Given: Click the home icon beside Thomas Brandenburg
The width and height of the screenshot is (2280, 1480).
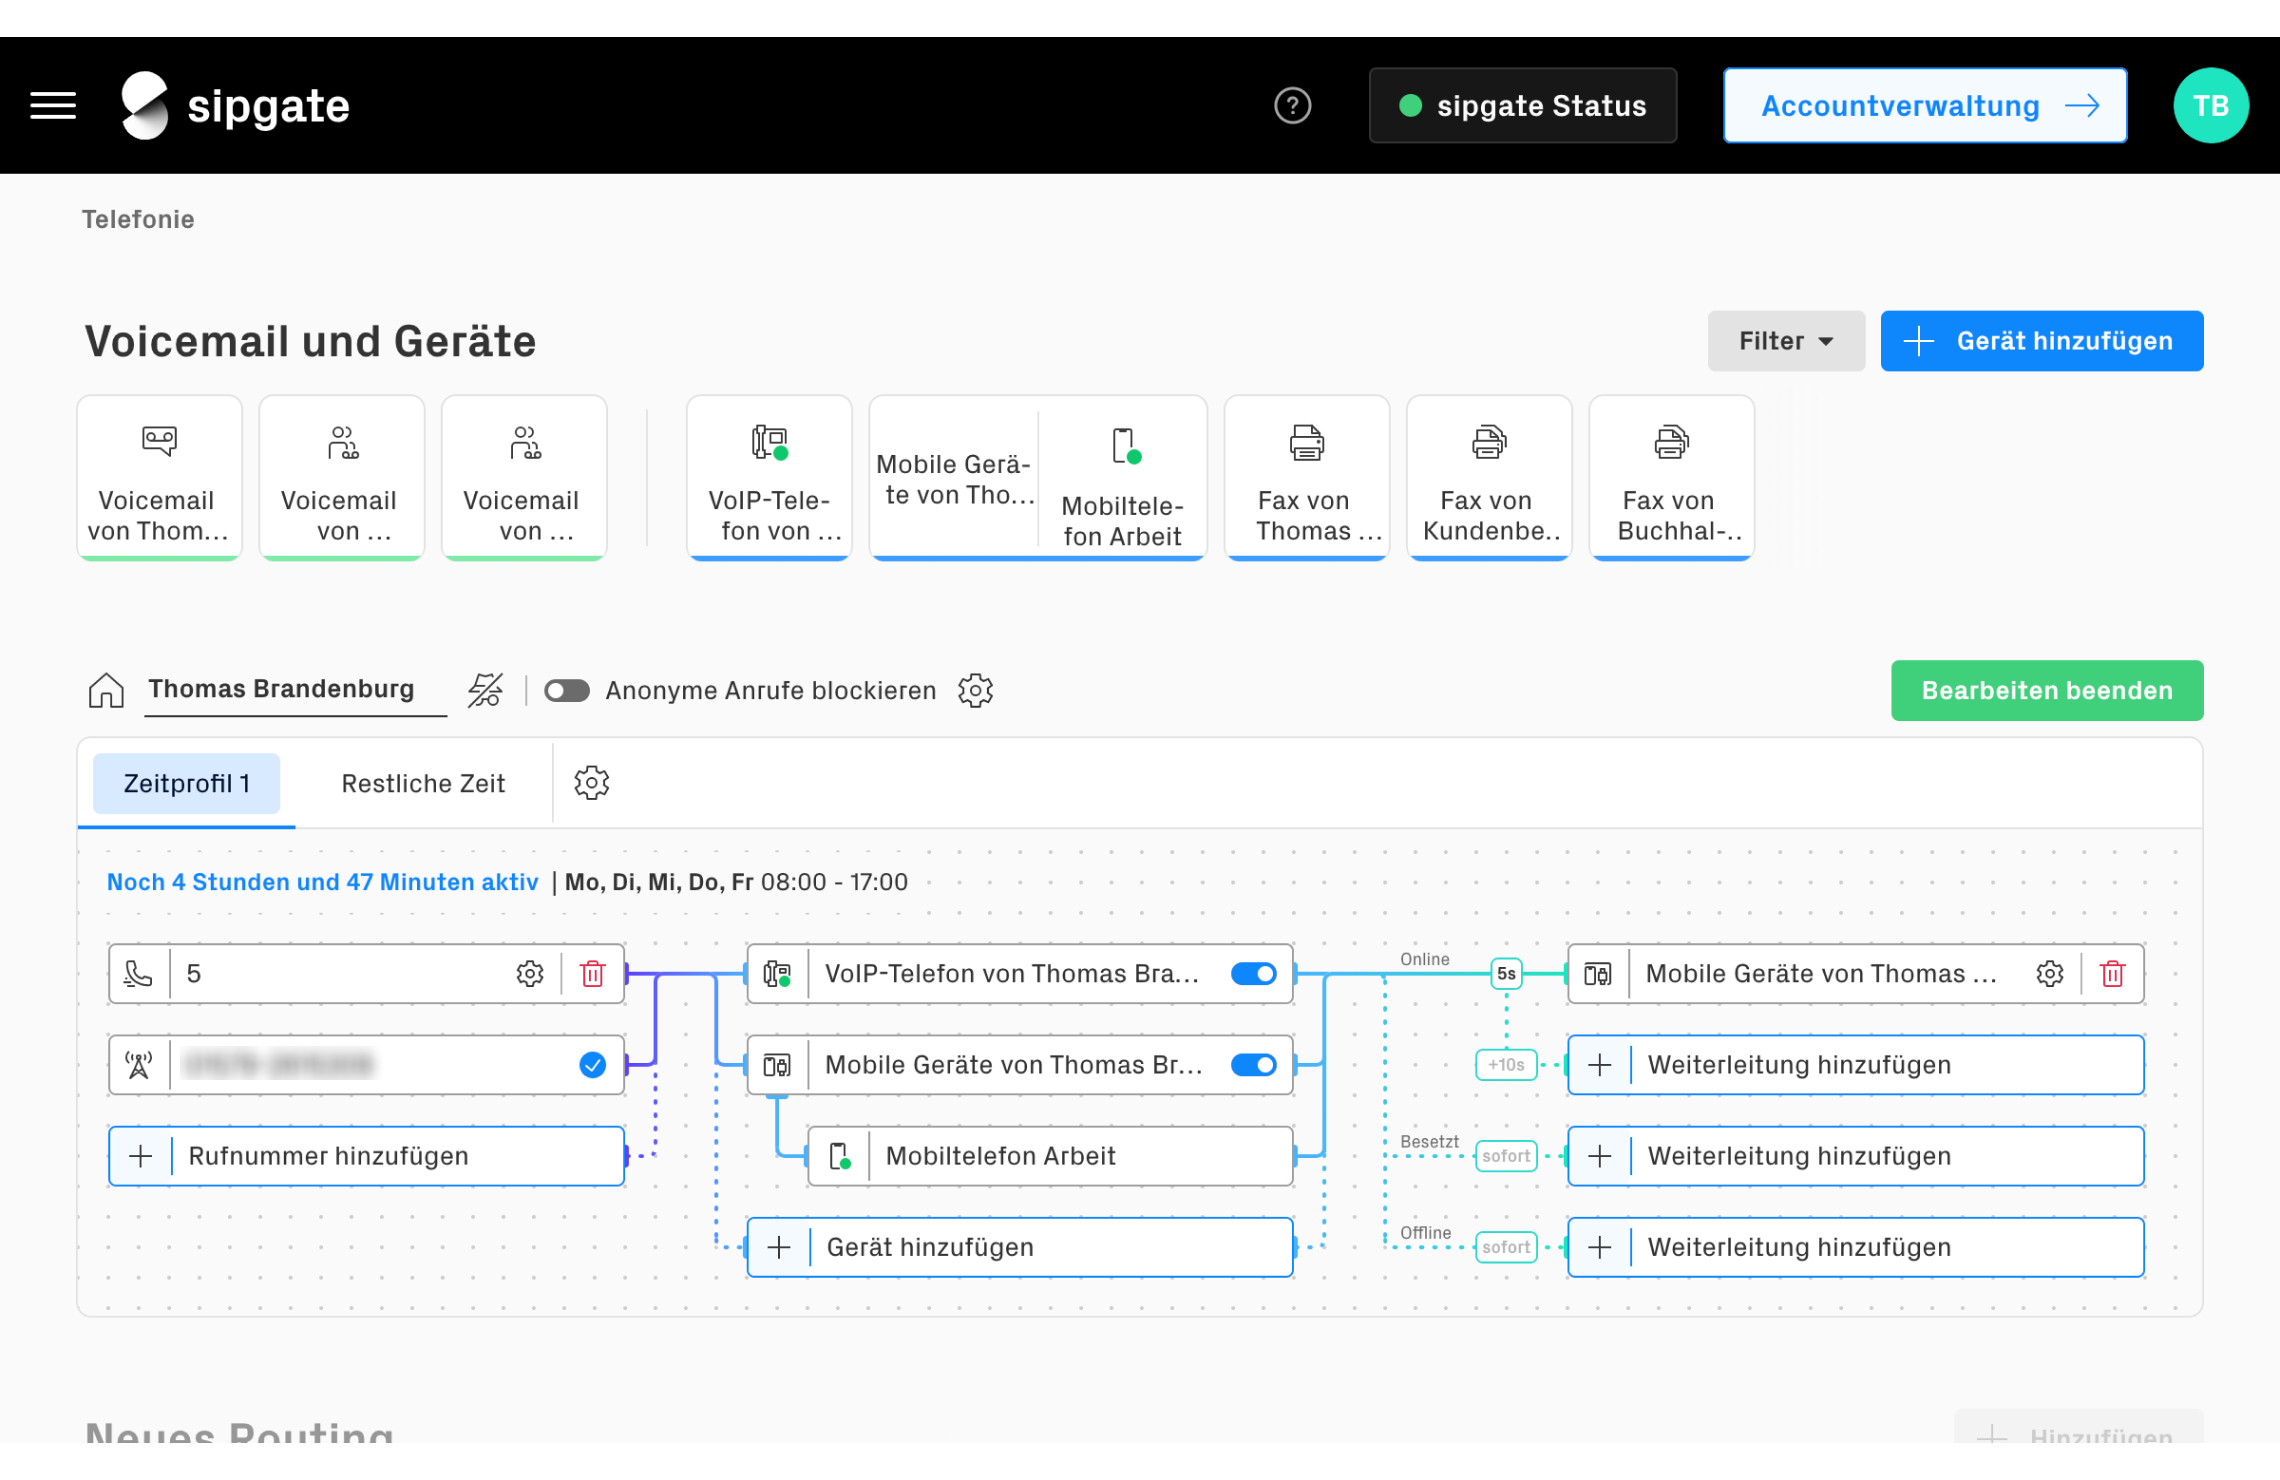Looking at the screenshot, I should point(106,690).
